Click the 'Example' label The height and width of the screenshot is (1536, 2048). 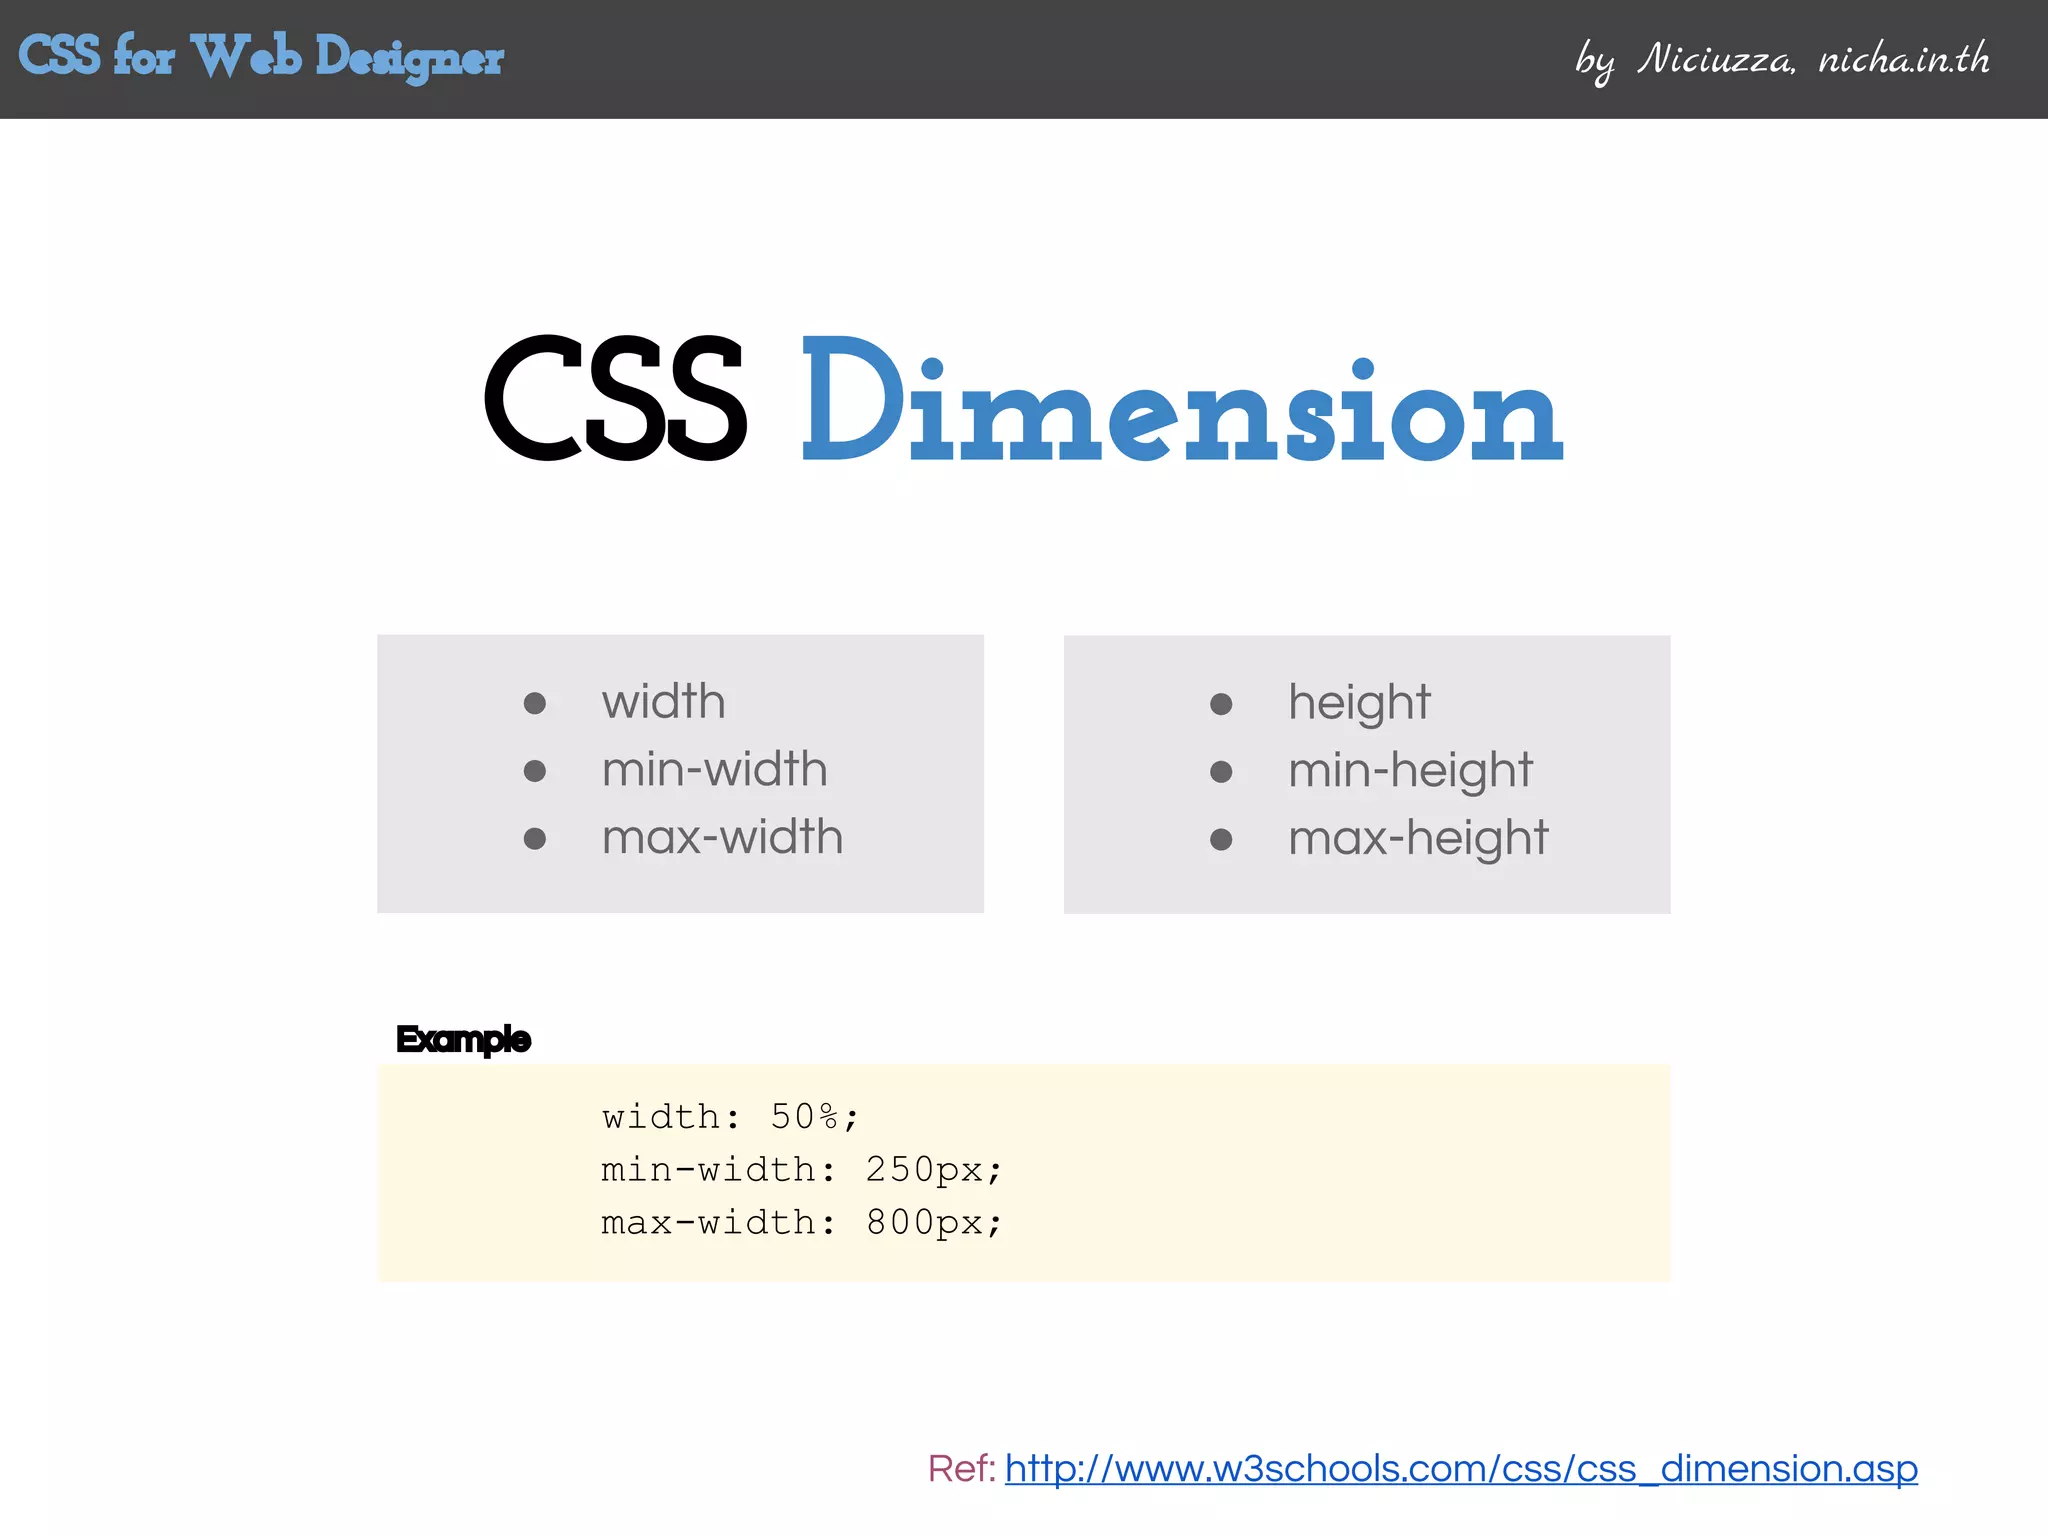coord(463,1040)
